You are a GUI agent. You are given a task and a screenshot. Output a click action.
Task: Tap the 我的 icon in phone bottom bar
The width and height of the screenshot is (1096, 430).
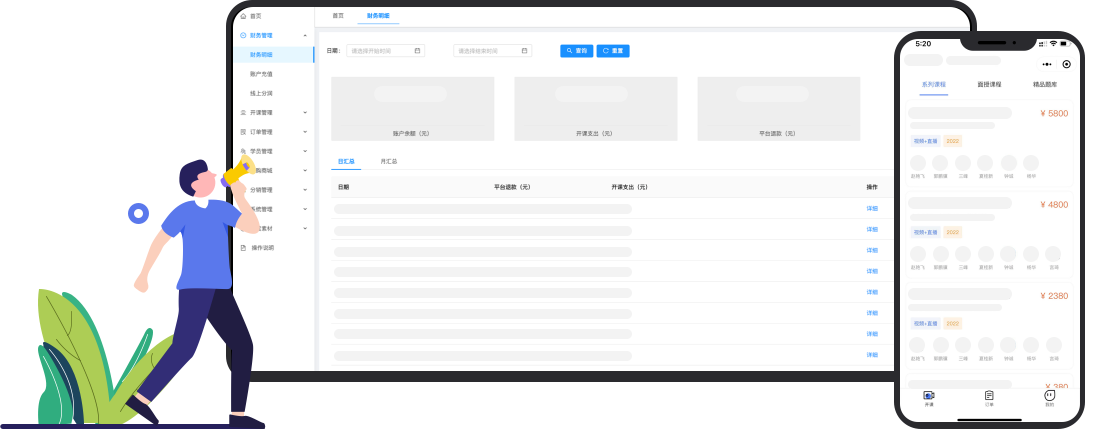click(x=1049, y=396)
